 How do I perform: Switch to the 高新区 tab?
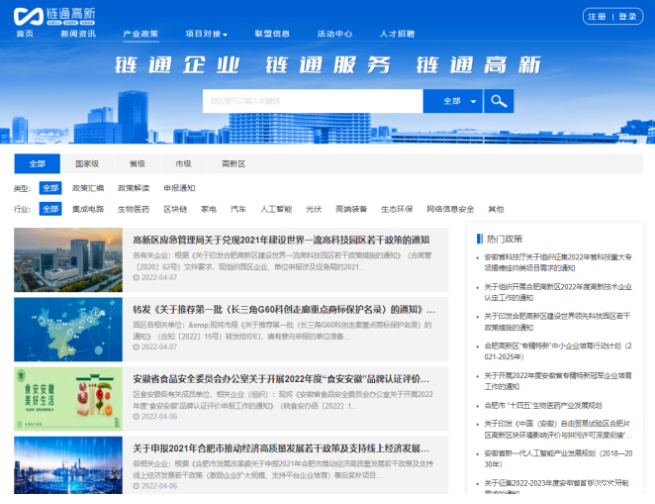pyautogui.click(x=233, y=164)
